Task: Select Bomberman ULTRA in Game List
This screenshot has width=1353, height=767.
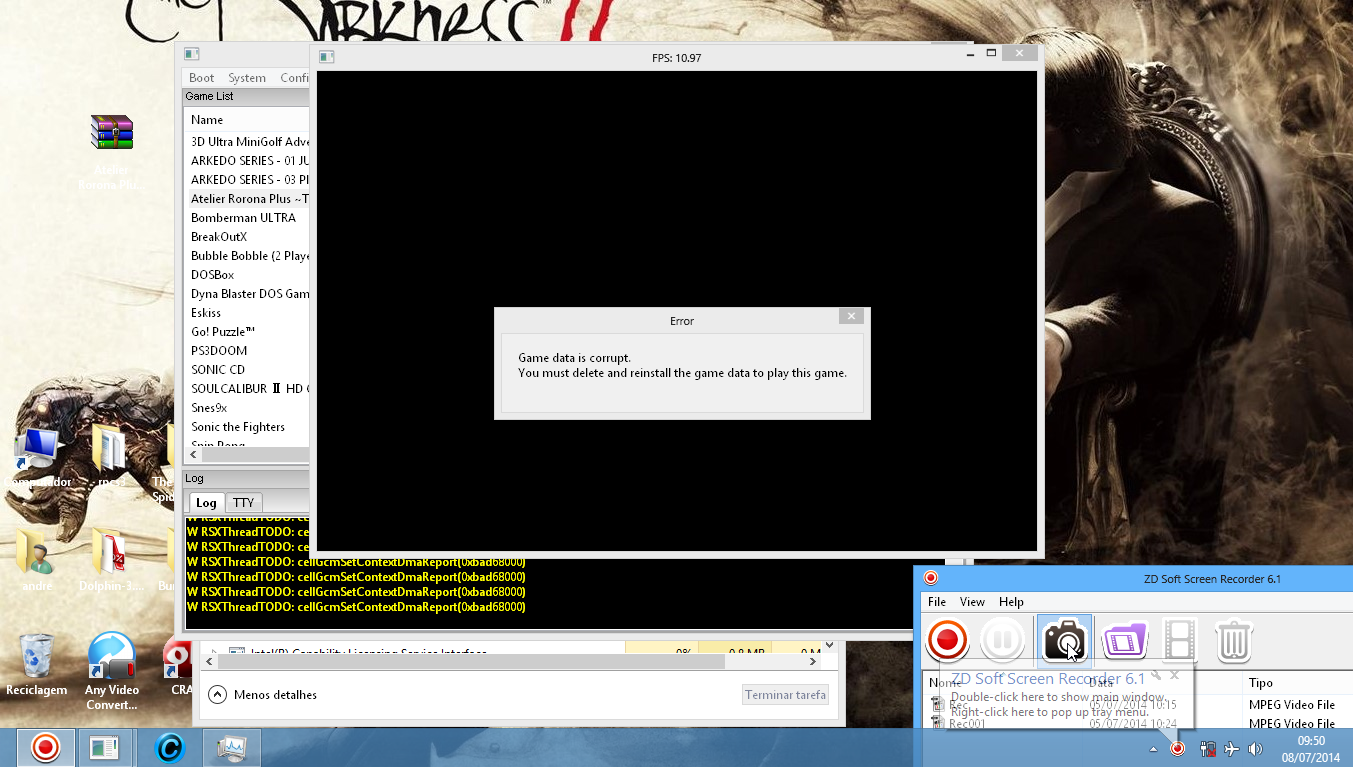Action: 243,218
